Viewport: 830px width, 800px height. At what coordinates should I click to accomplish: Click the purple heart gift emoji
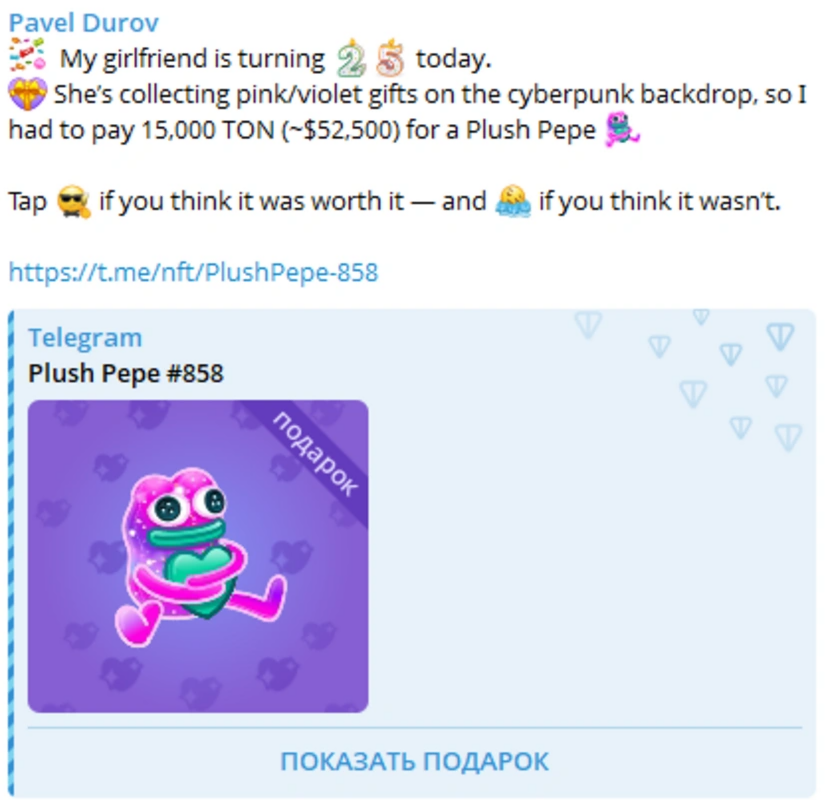pyautogui.click(x=28, y=94)
